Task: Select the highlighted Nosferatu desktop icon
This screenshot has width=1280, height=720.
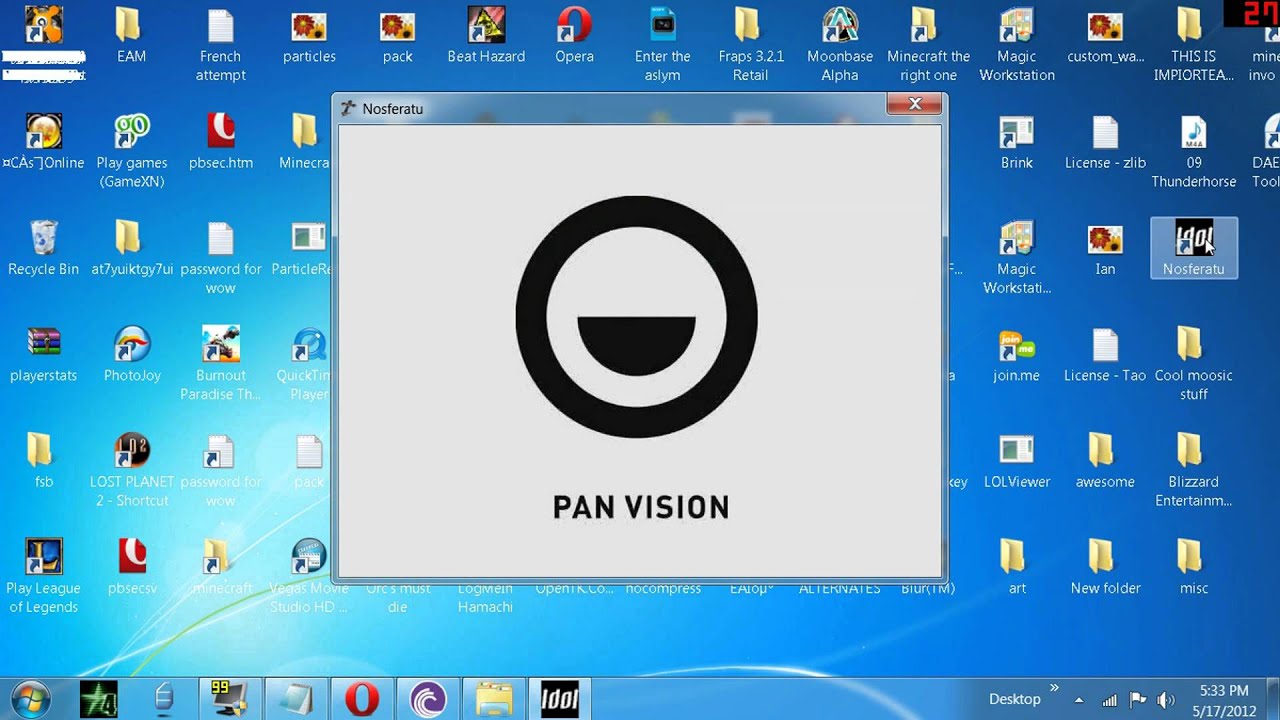Action: click(1194, 248)
